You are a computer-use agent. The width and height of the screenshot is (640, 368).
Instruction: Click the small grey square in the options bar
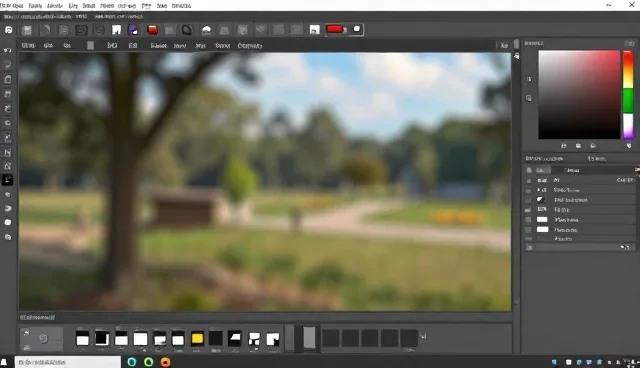tap(91, 45)
